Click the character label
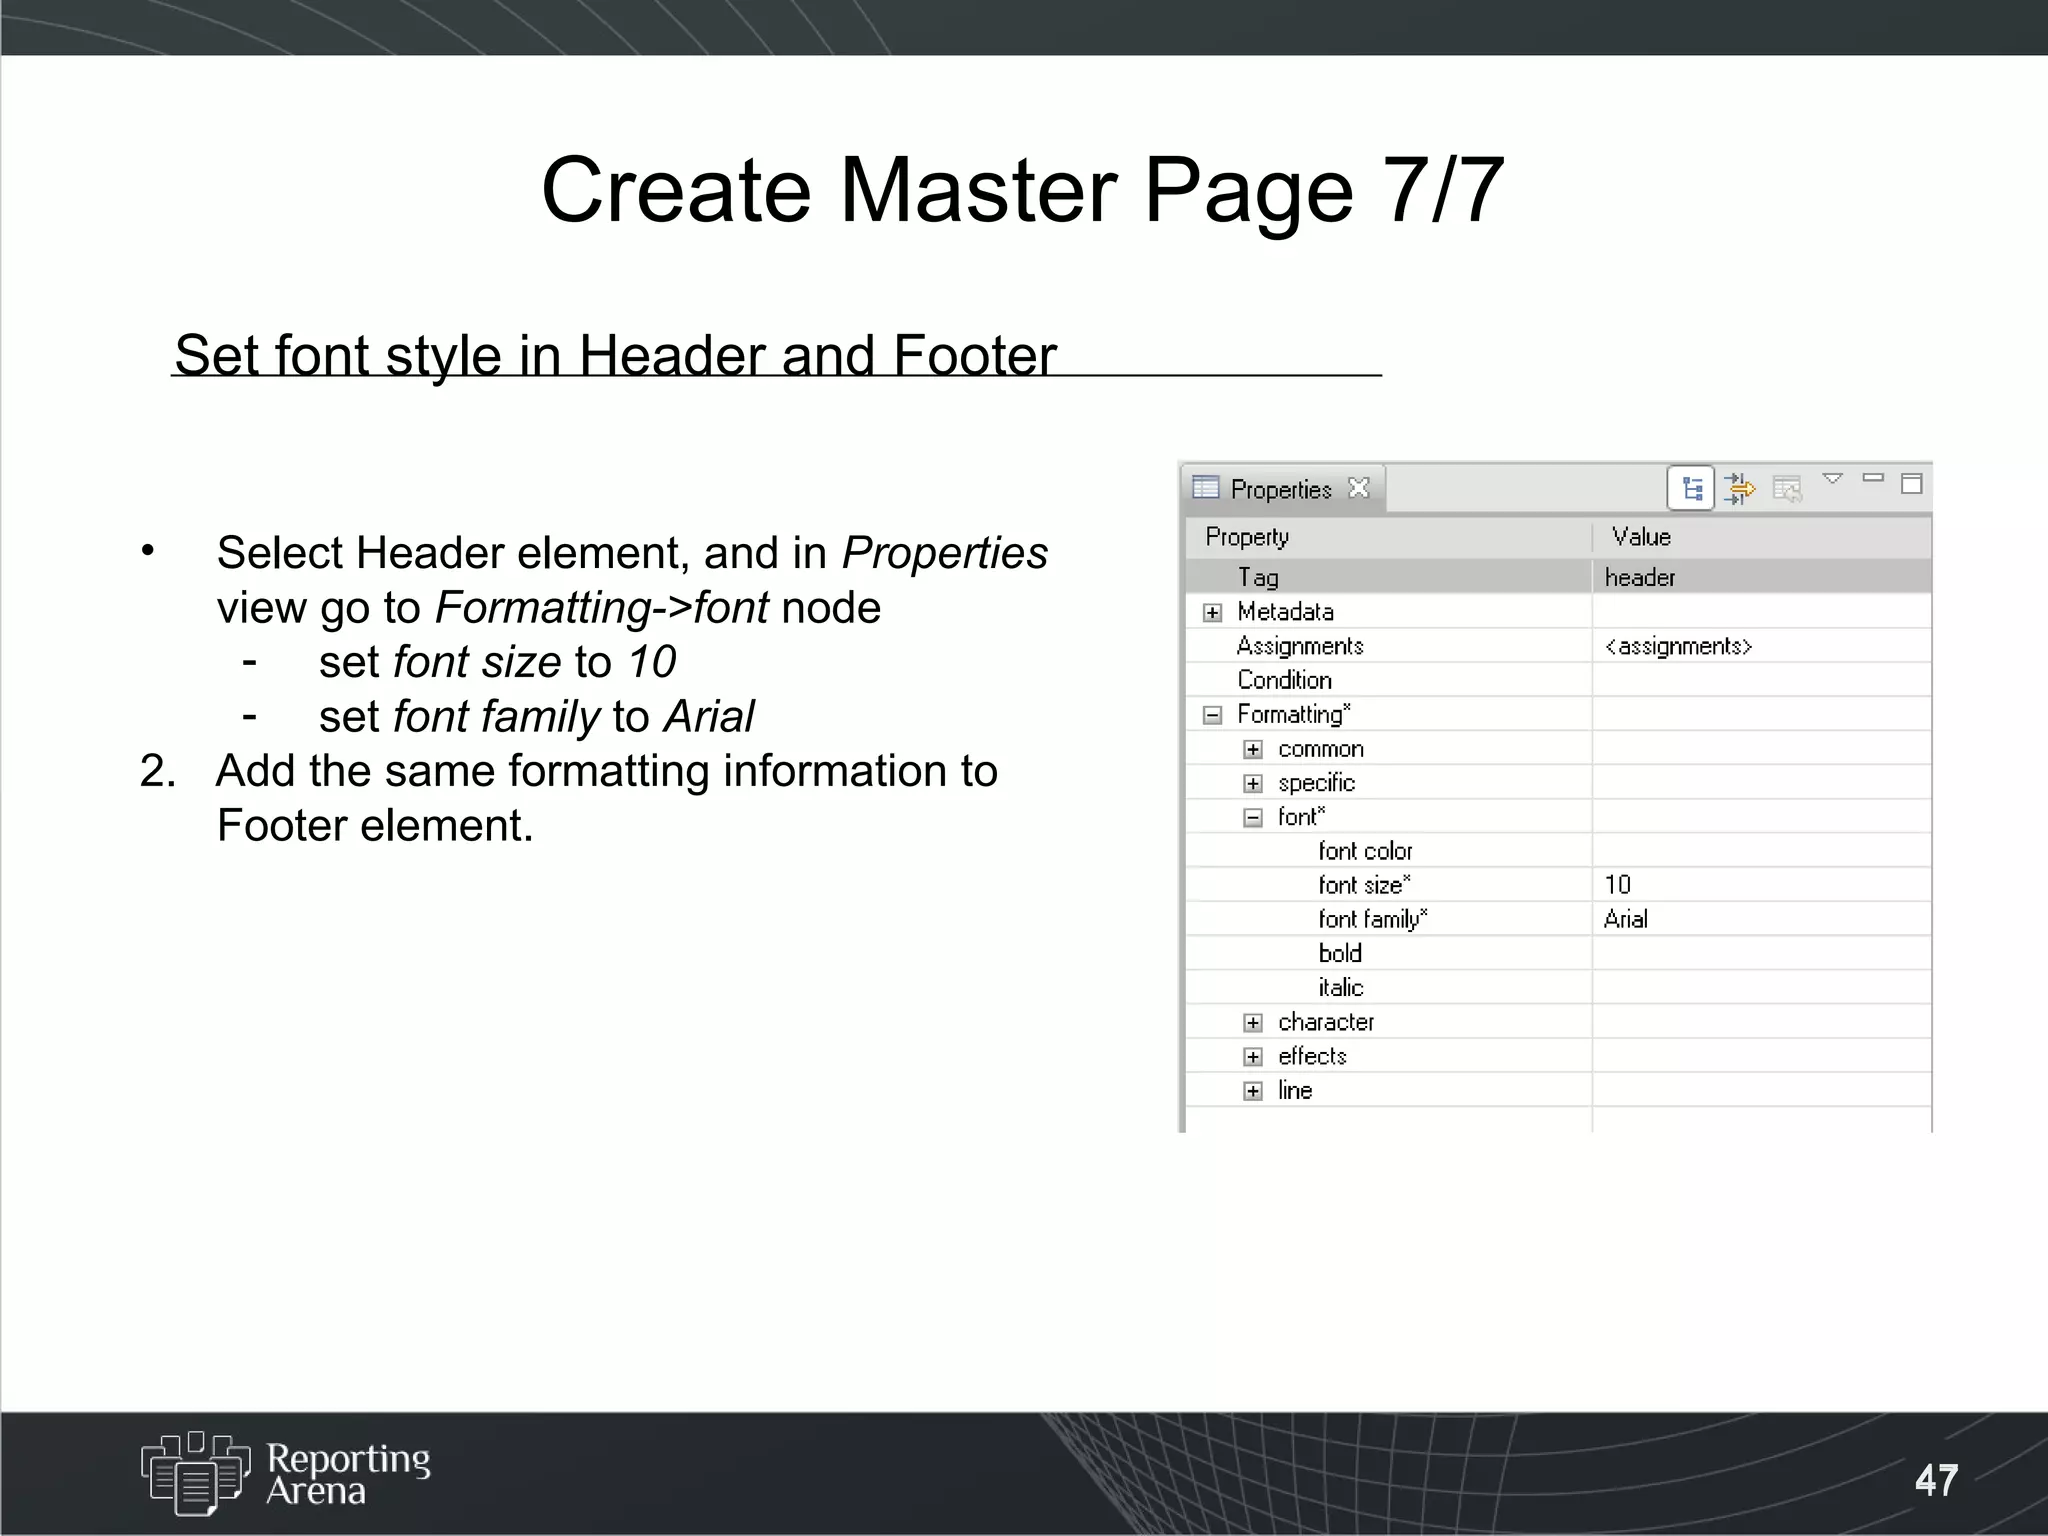This screenshot has height=1536, width=2048. [x=1326, y=1022]
